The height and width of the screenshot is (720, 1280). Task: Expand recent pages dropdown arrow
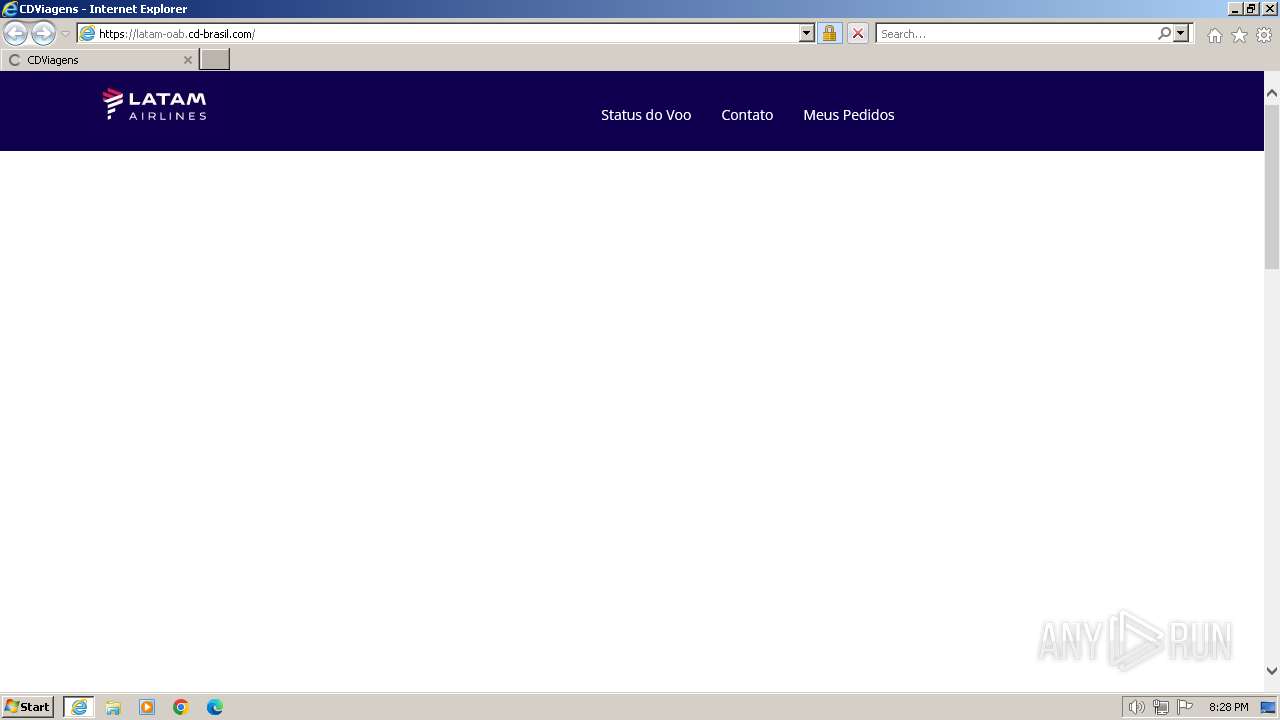pos(66,34)
